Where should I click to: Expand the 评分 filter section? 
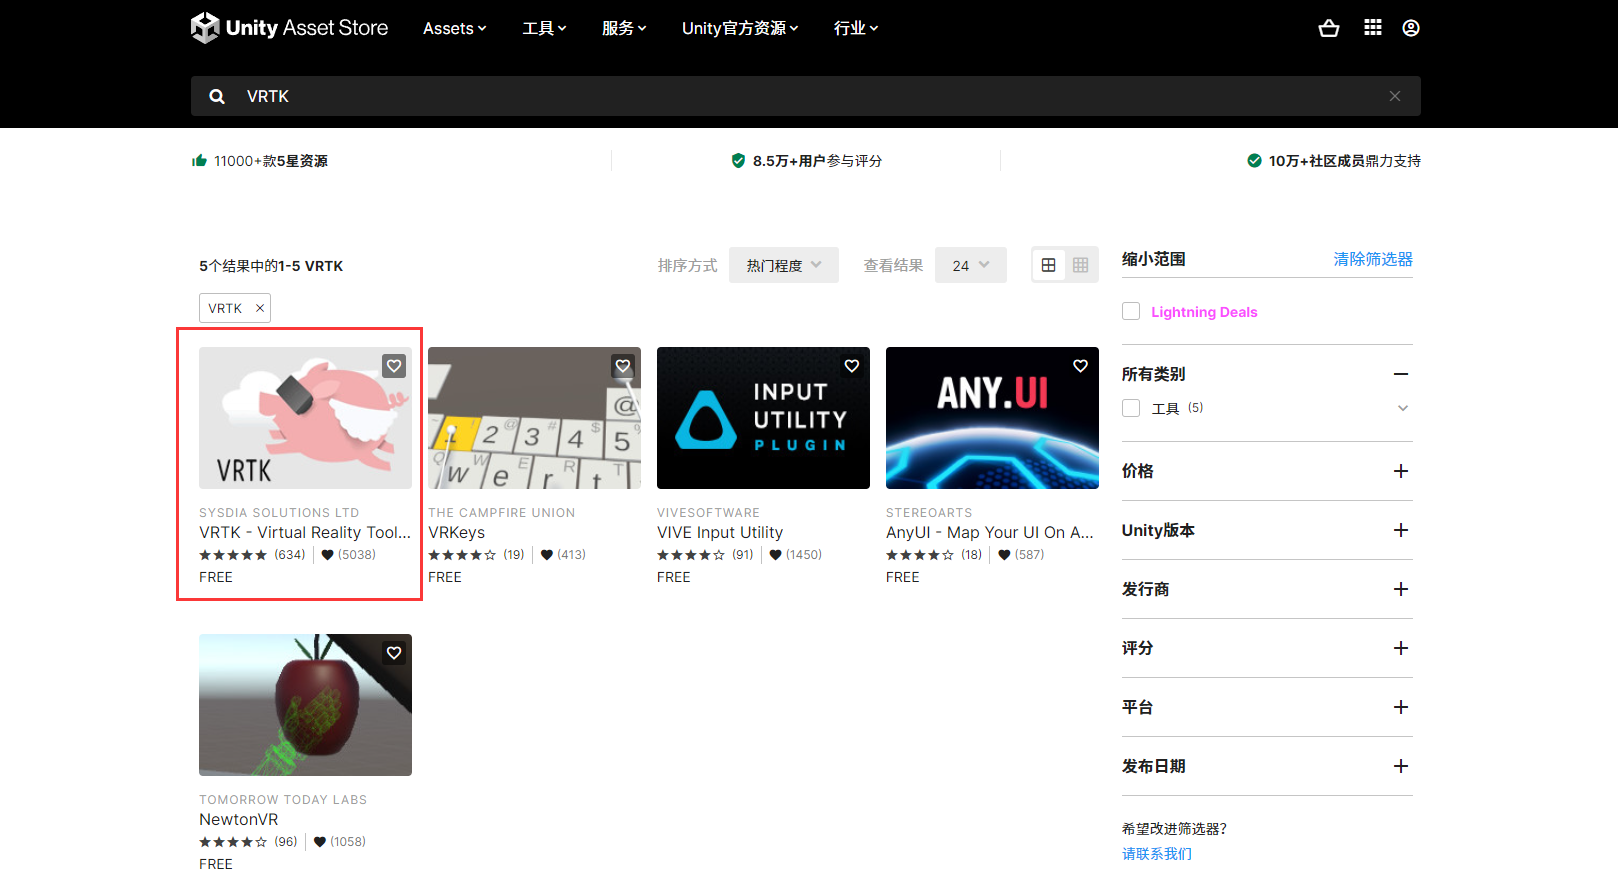tap(1401, 648)
